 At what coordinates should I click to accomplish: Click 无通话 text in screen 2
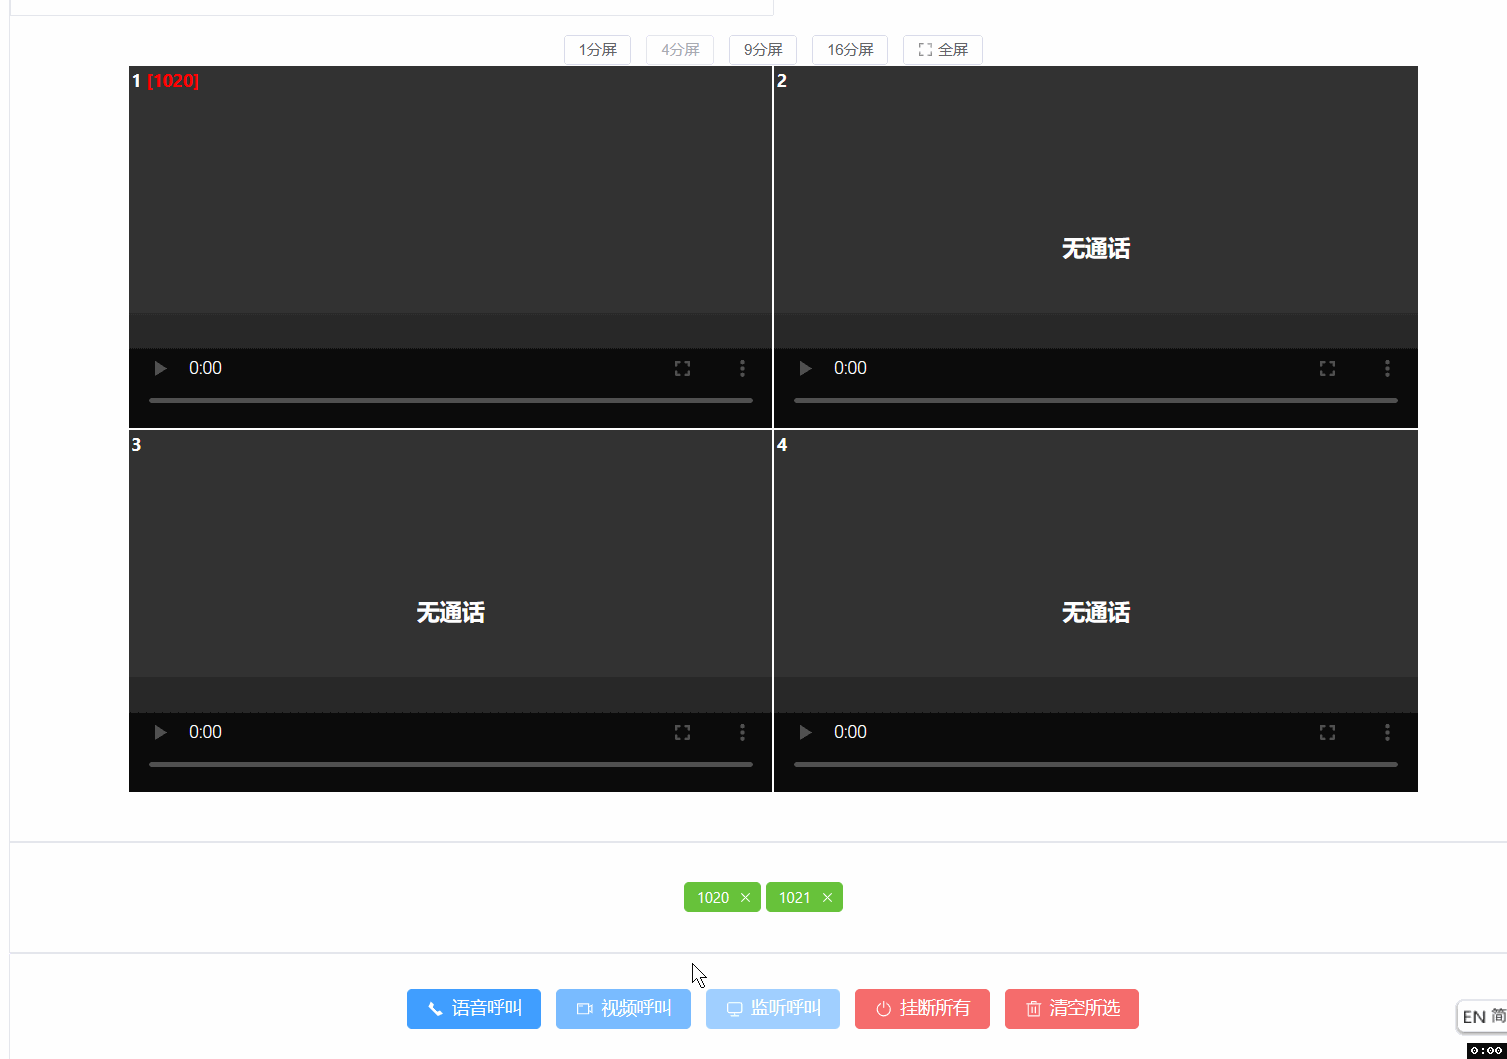(x=1096, y=249)
